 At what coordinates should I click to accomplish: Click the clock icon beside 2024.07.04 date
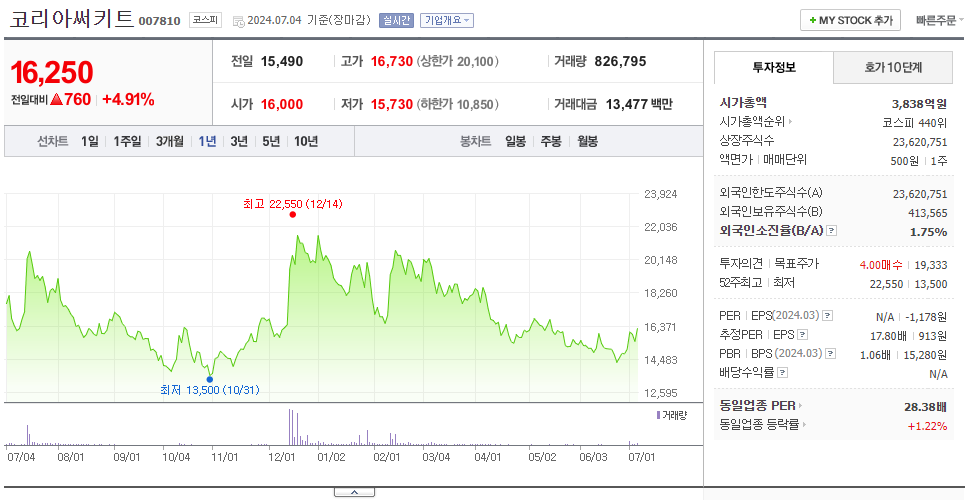click(x=238, y=22)
